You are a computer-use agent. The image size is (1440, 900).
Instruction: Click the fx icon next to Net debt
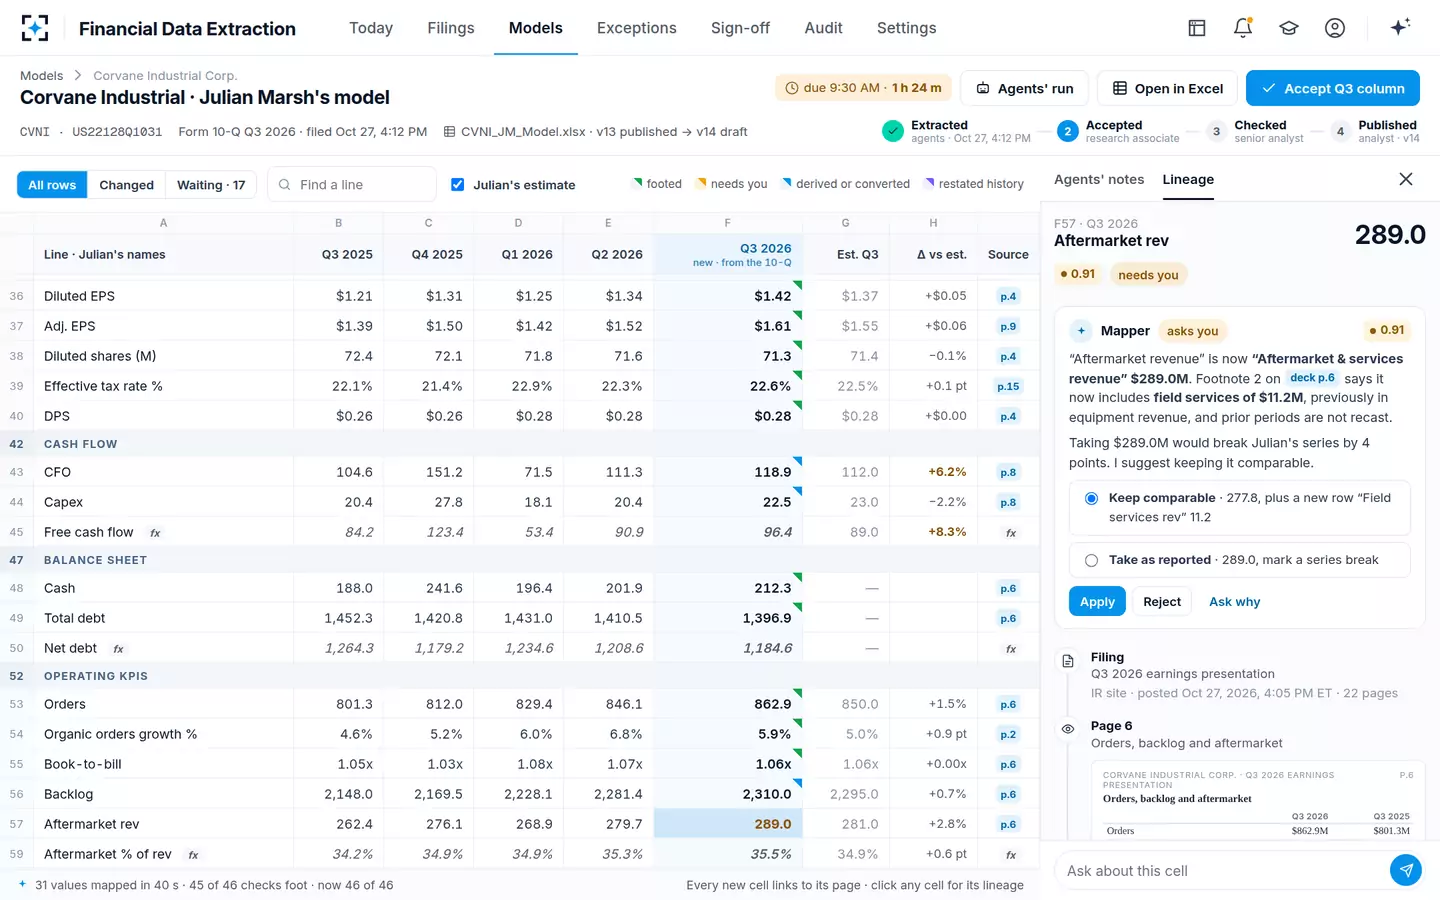pos(119,649)
